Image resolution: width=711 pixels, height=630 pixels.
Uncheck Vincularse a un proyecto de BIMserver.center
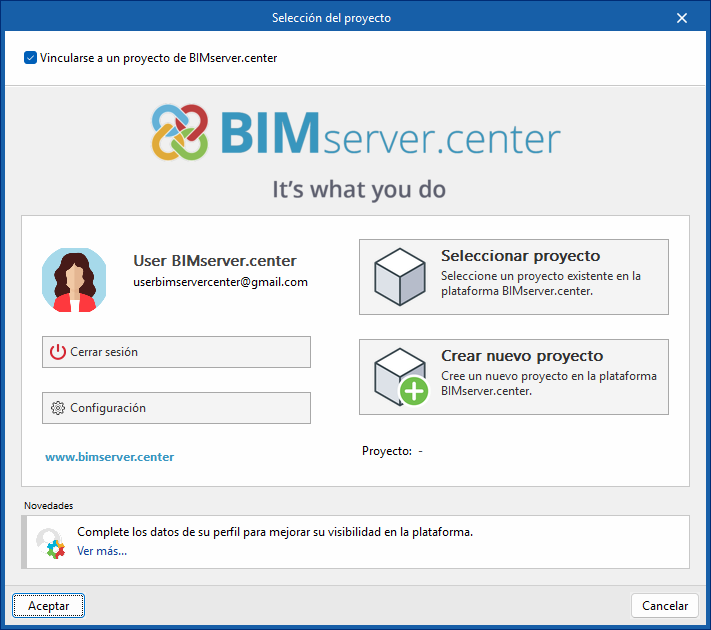coord(30,58)
